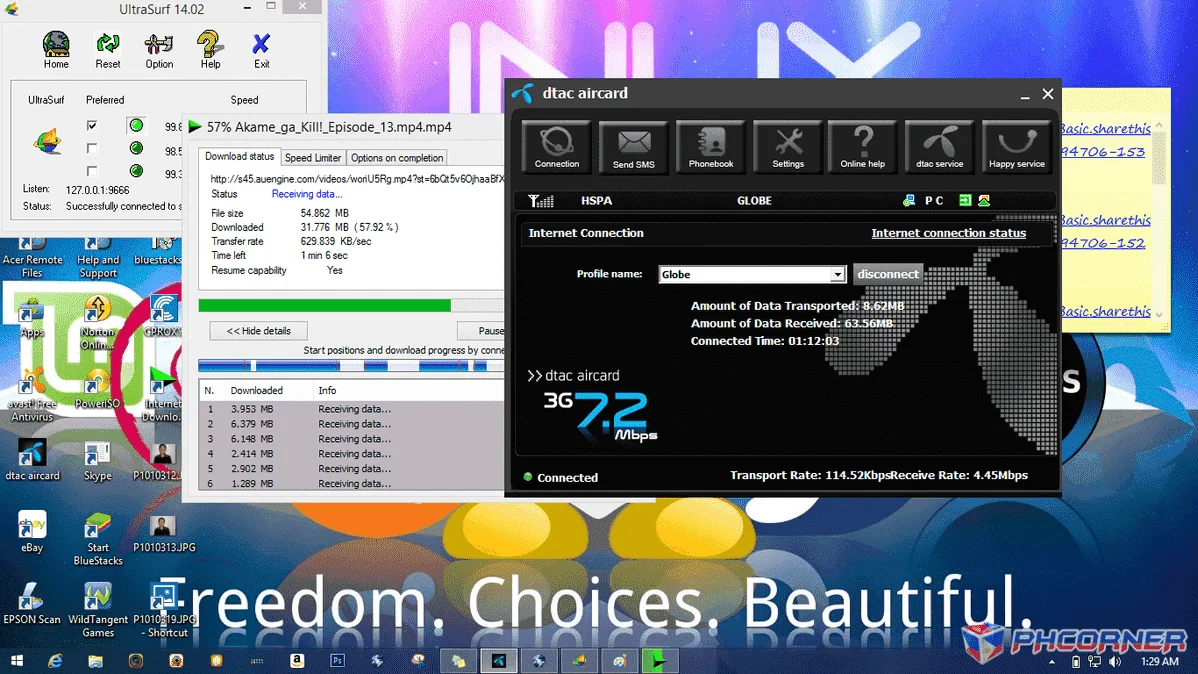The image size is (1198, 674).
Task: Open Internet connection status link
Action: 948,233
